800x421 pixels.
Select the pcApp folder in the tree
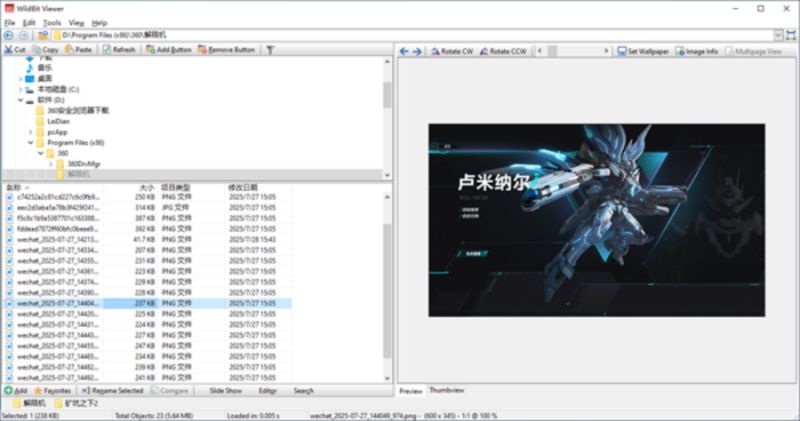[57, 132]
